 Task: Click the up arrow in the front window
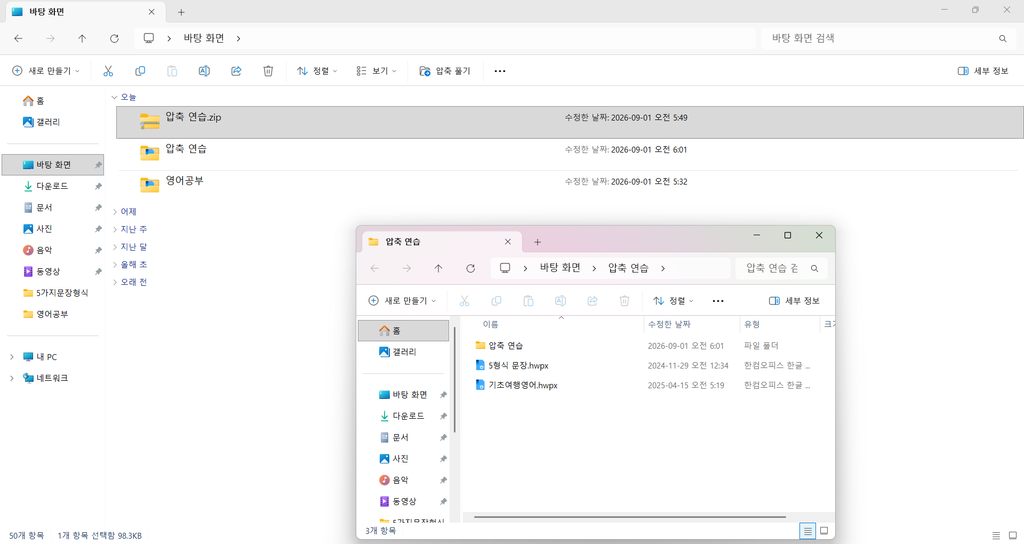[438, 268]
